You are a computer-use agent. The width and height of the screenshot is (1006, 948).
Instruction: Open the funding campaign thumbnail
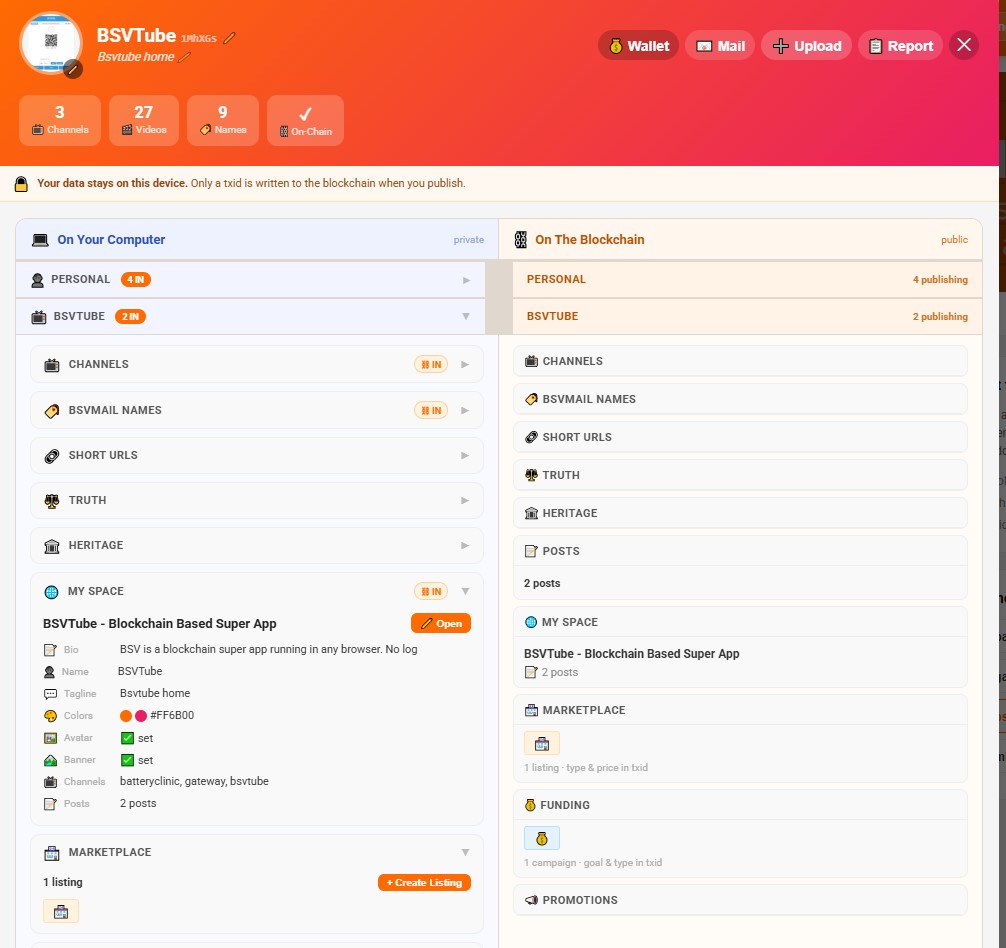tap(542, 838)
